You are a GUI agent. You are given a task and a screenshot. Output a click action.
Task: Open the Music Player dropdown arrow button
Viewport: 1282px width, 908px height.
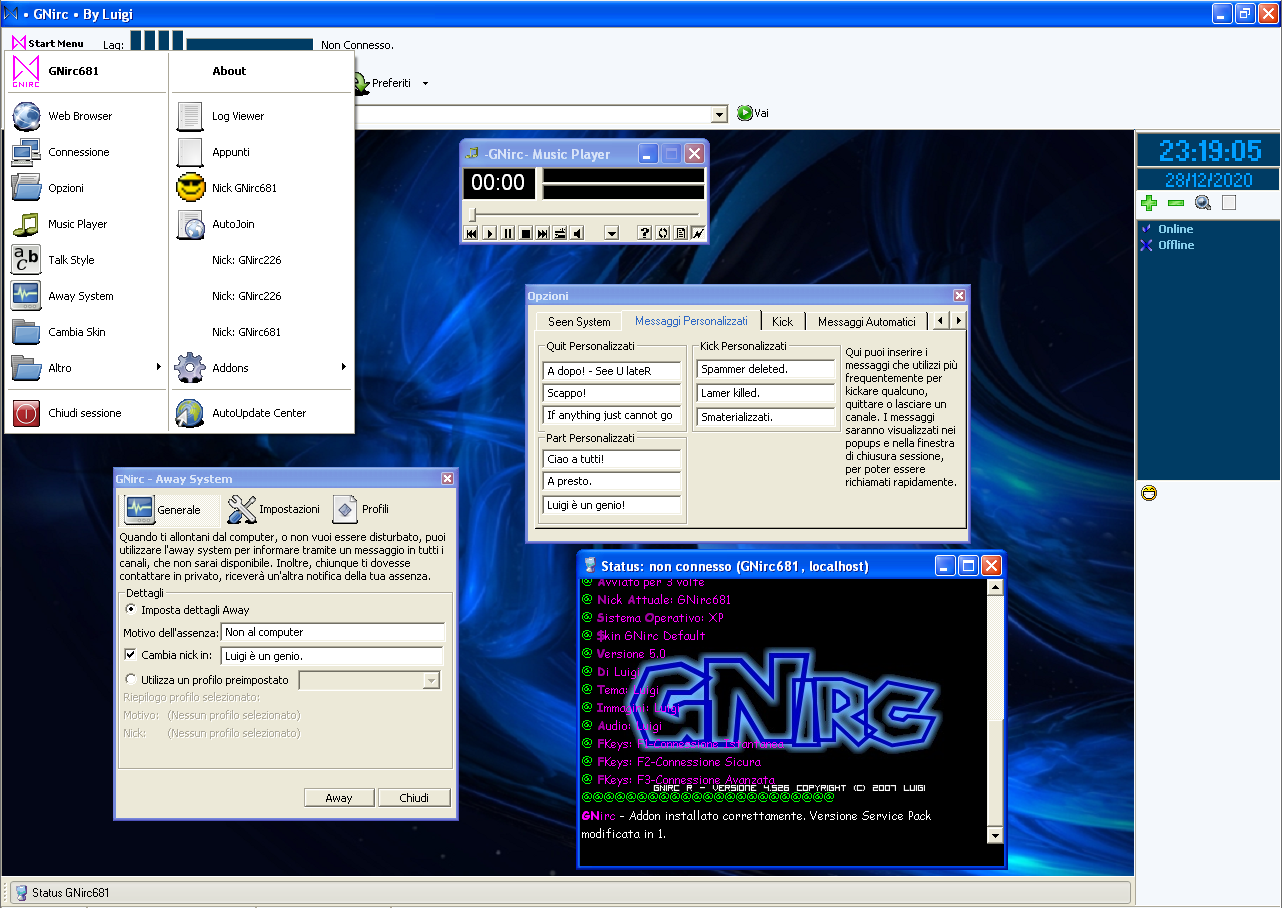612,233
